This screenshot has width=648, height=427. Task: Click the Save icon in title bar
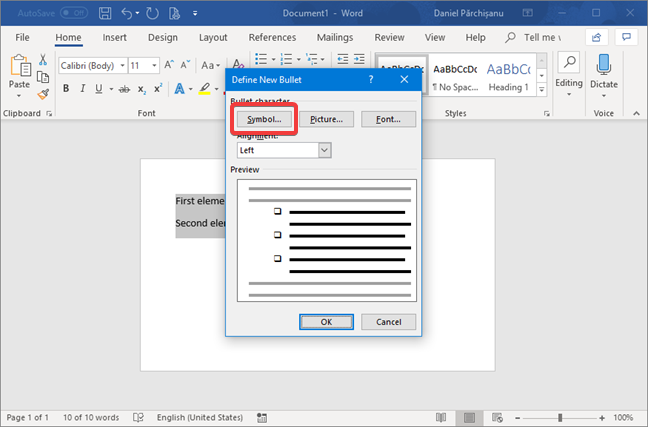(105, 13)
